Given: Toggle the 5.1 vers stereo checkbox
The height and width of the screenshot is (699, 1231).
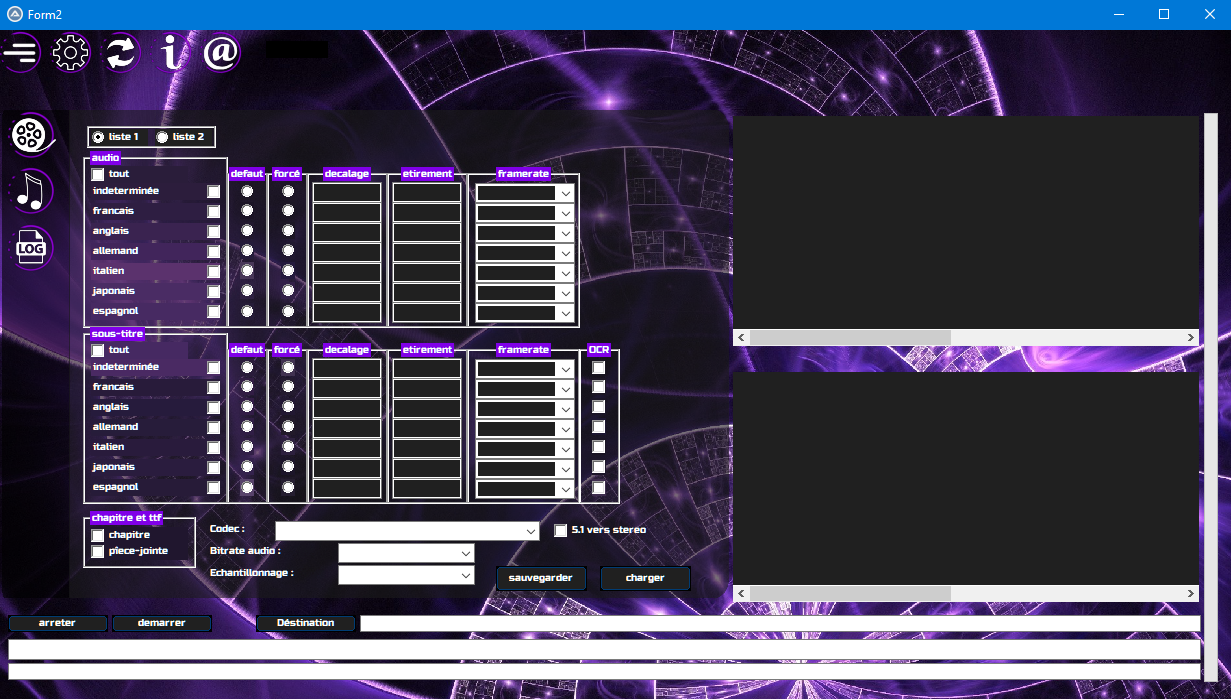Looking at the screenshot, I should pos(561,530).
